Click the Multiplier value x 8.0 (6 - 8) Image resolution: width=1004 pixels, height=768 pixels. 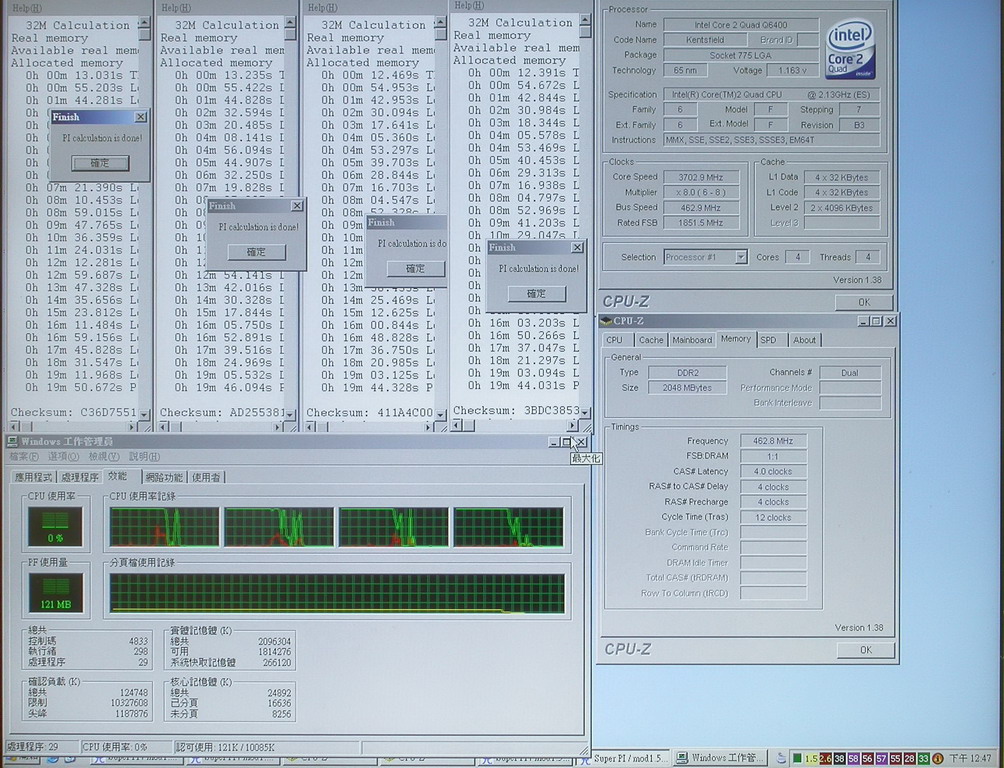[x=701, y=192]
